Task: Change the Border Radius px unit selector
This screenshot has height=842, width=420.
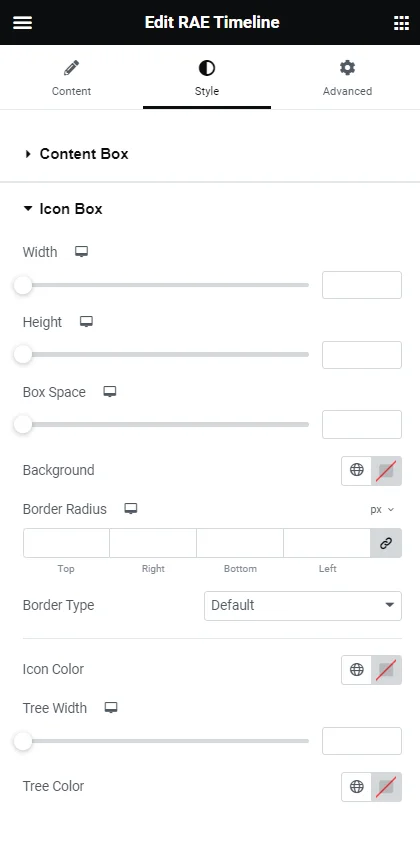Action: pos(382,510)
